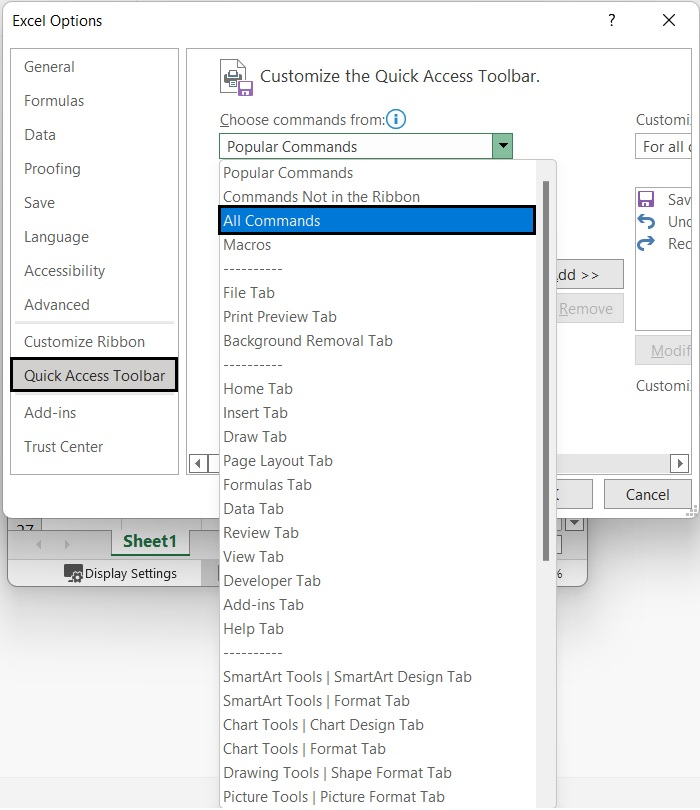Select Review Tab in dropdown list
The image size is (700, 810).
[377, 533]
